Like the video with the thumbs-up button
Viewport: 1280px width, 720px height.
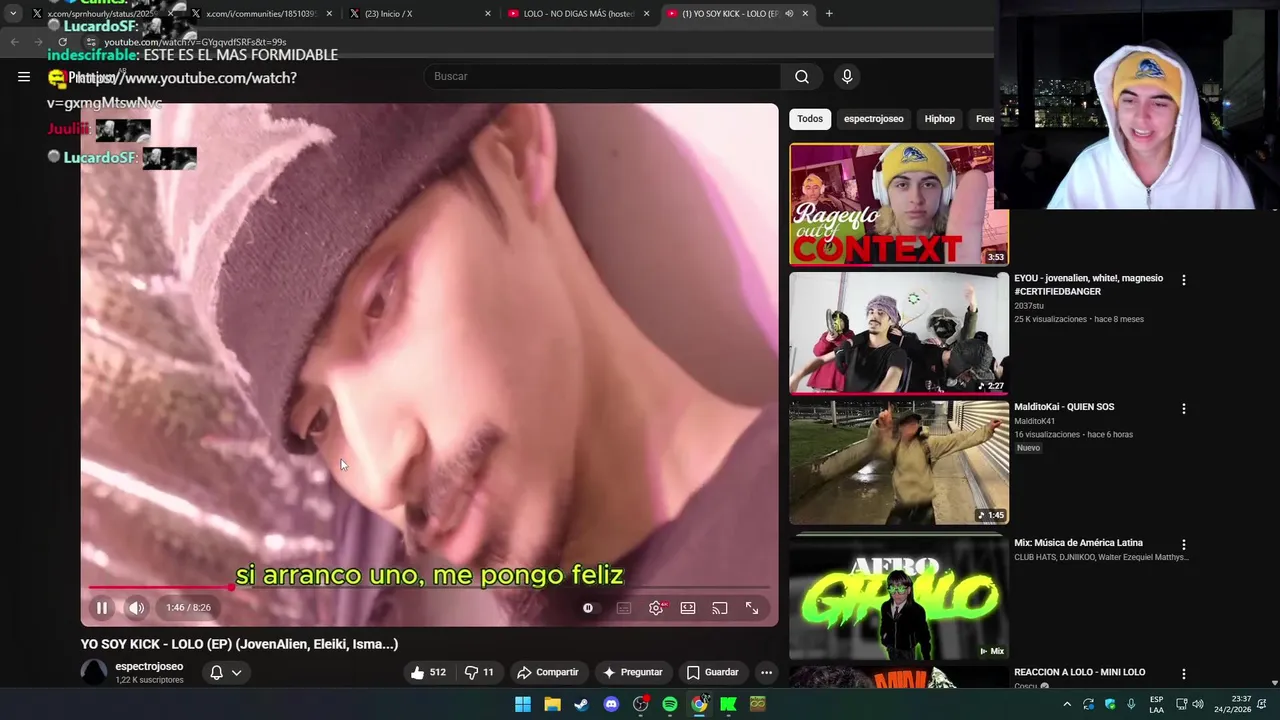point(428,672)
